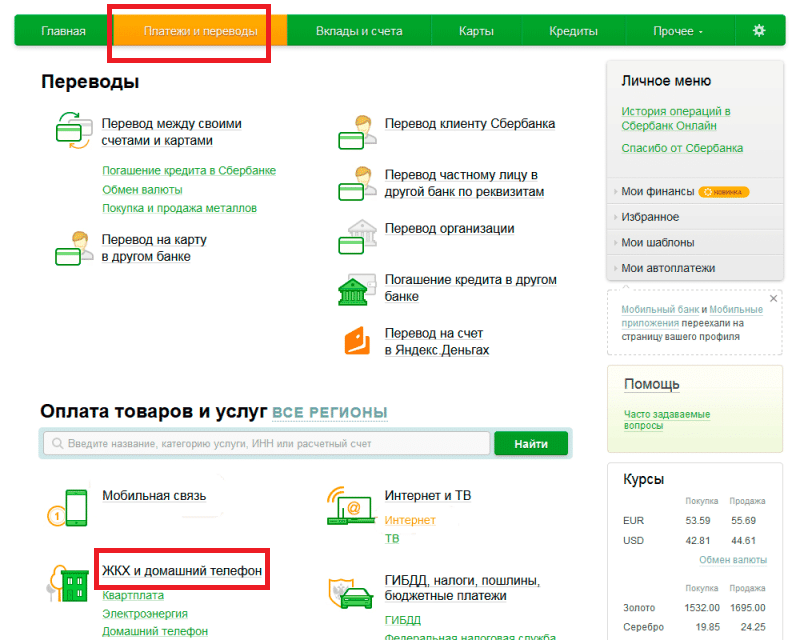Open Часто задаваемые вопросы link
800x640 pixels.
coord(667,420)
